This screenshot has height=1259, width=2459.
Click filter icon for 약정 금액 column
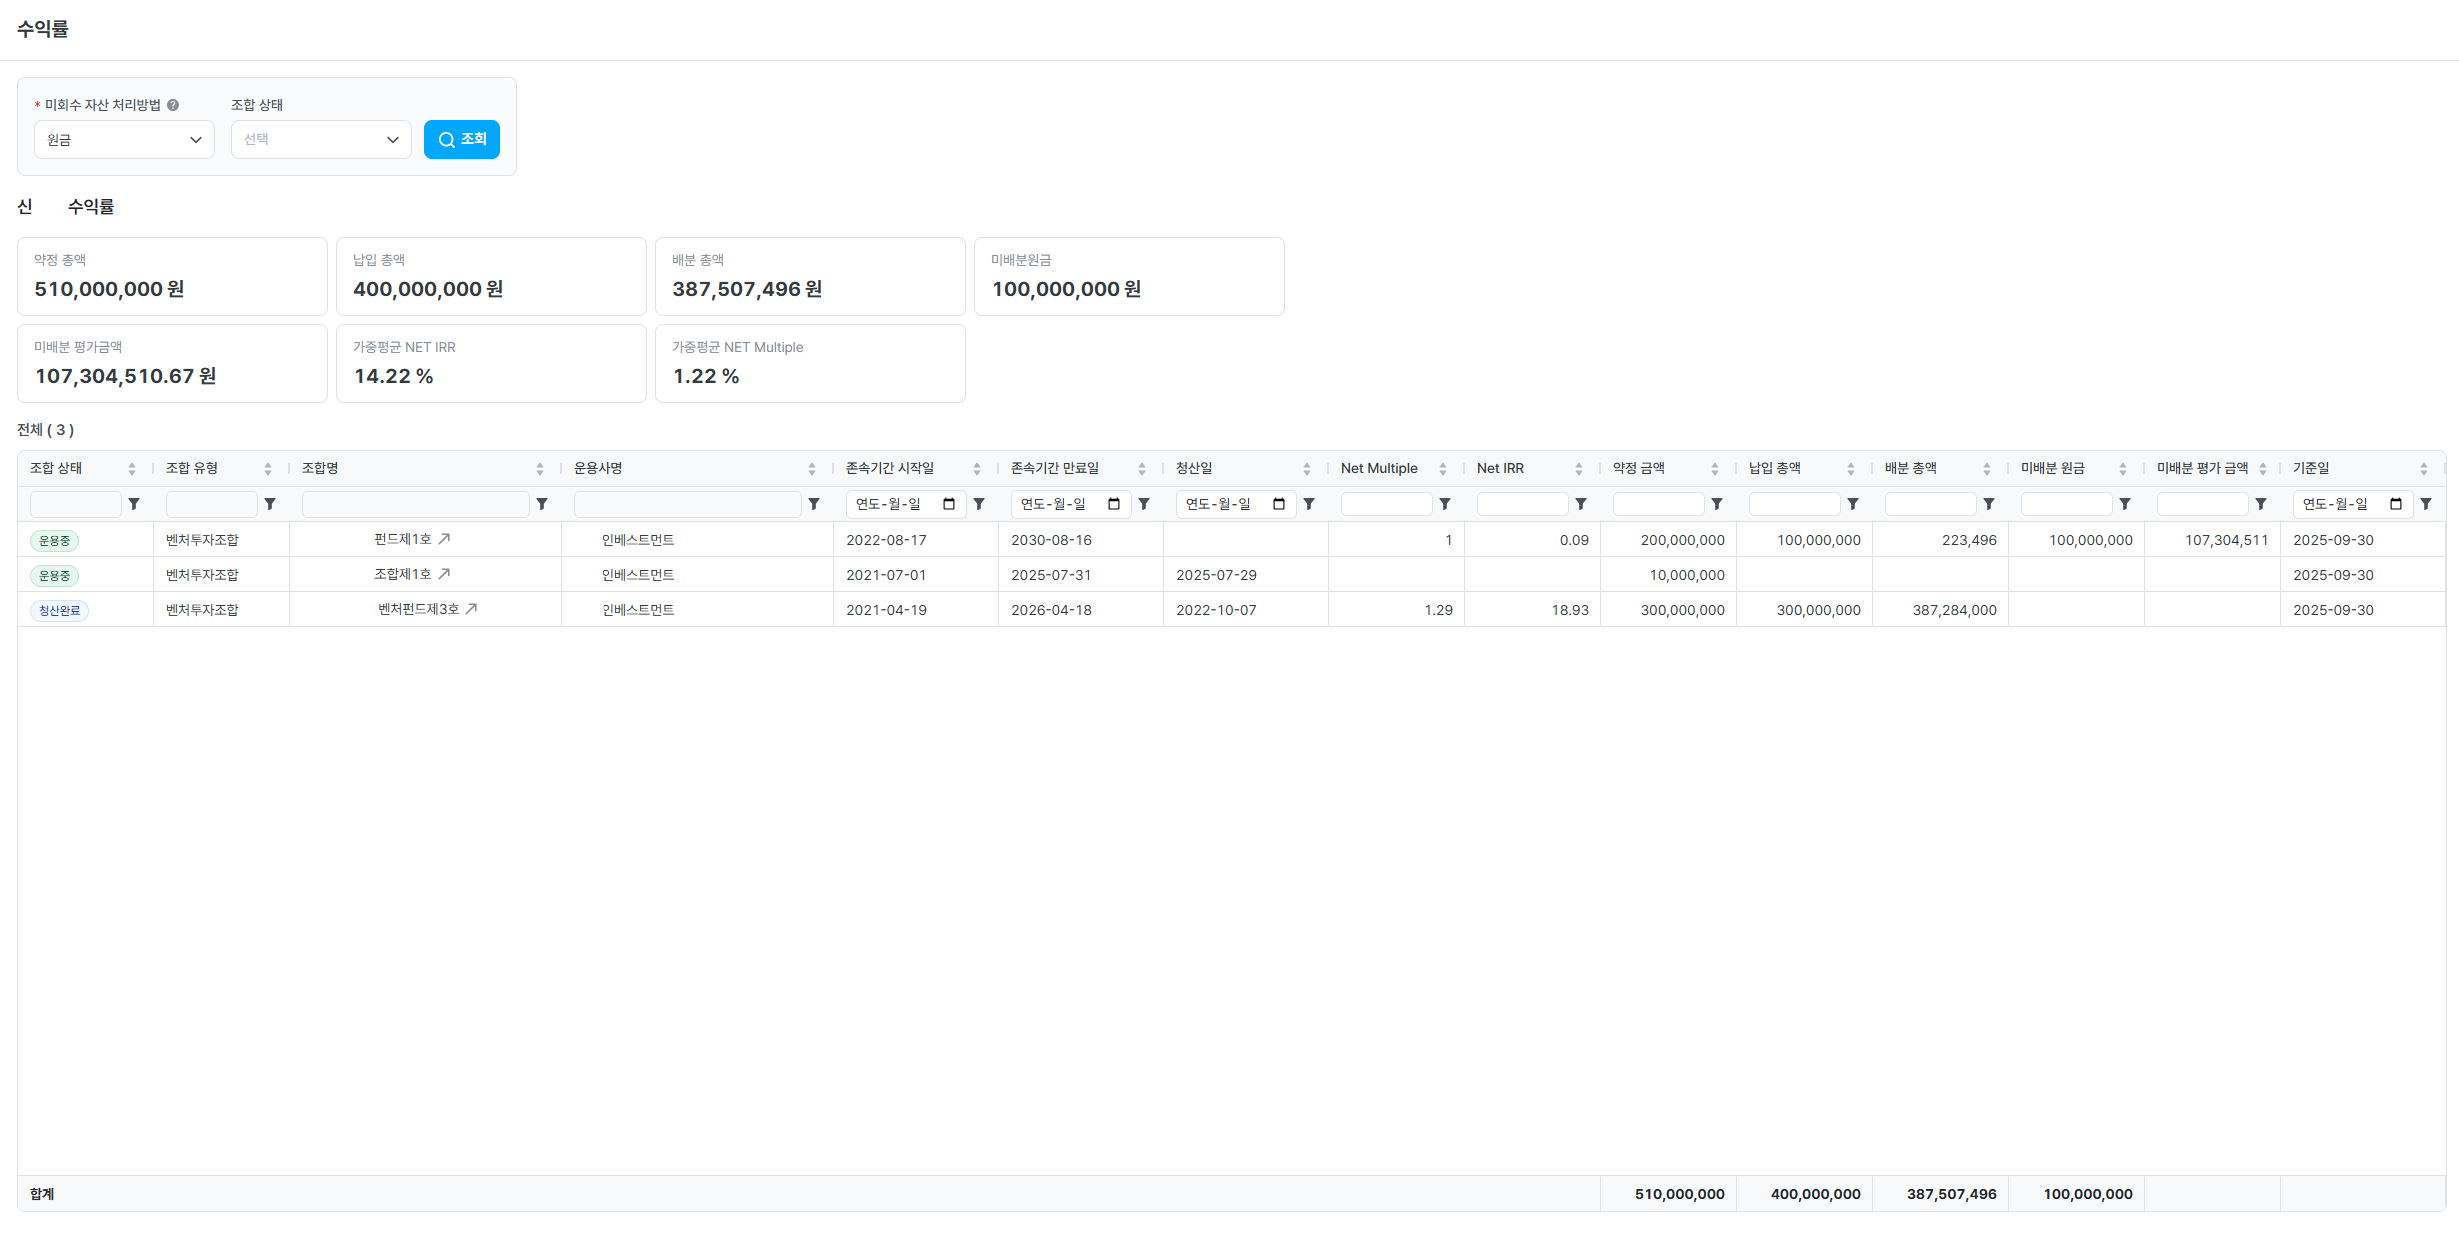(1717, 505)
